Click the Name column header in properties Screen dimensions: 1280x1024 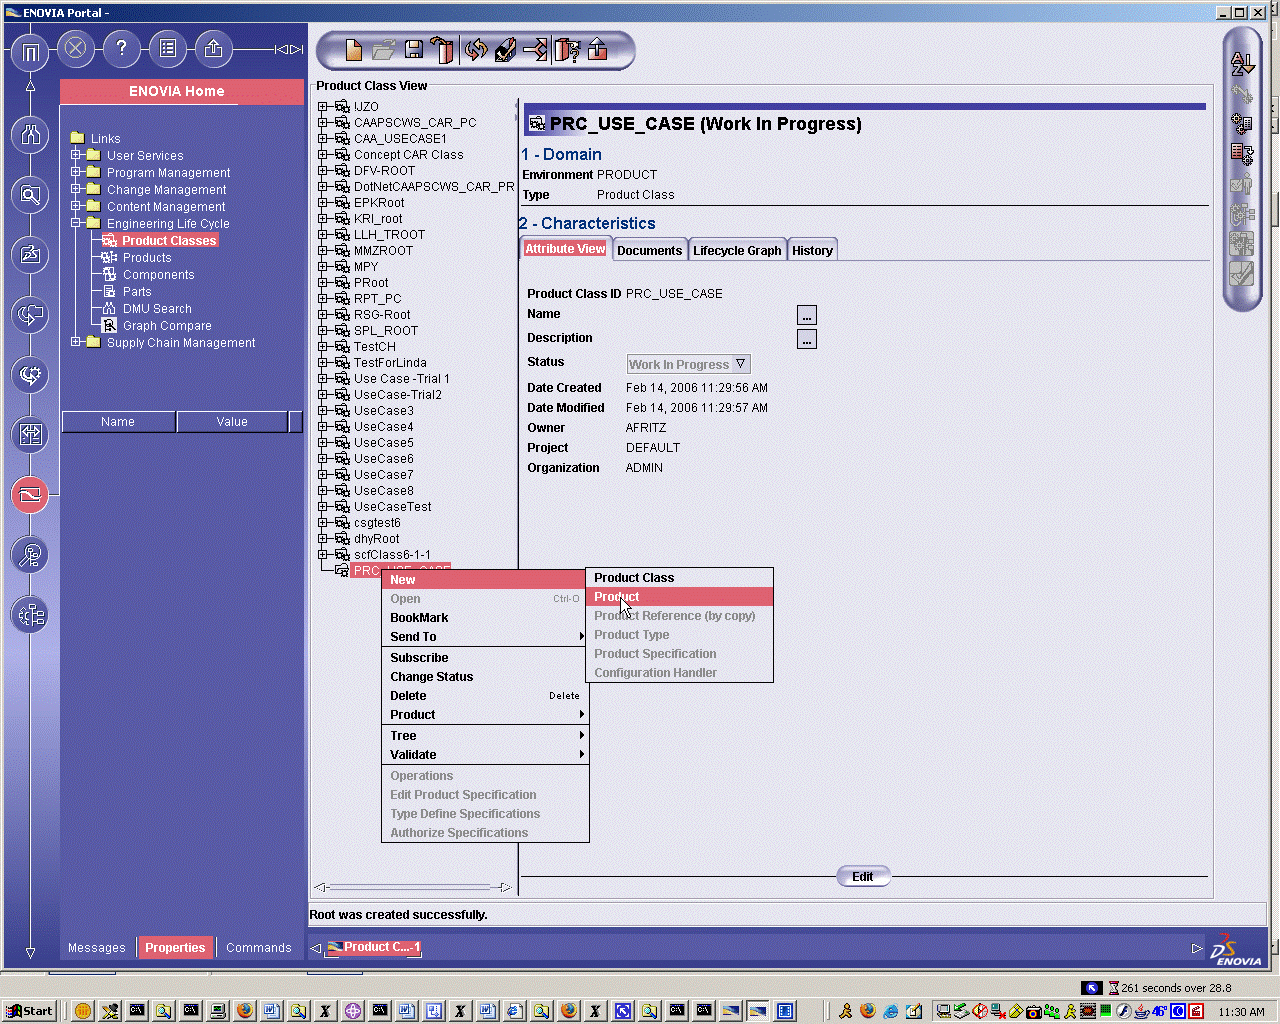118,422
